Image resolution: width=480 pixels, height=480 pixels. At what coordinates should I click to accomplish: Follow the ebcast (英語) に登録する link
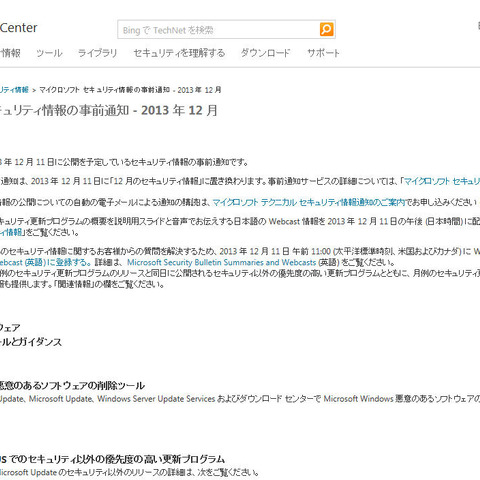point(45,262)
